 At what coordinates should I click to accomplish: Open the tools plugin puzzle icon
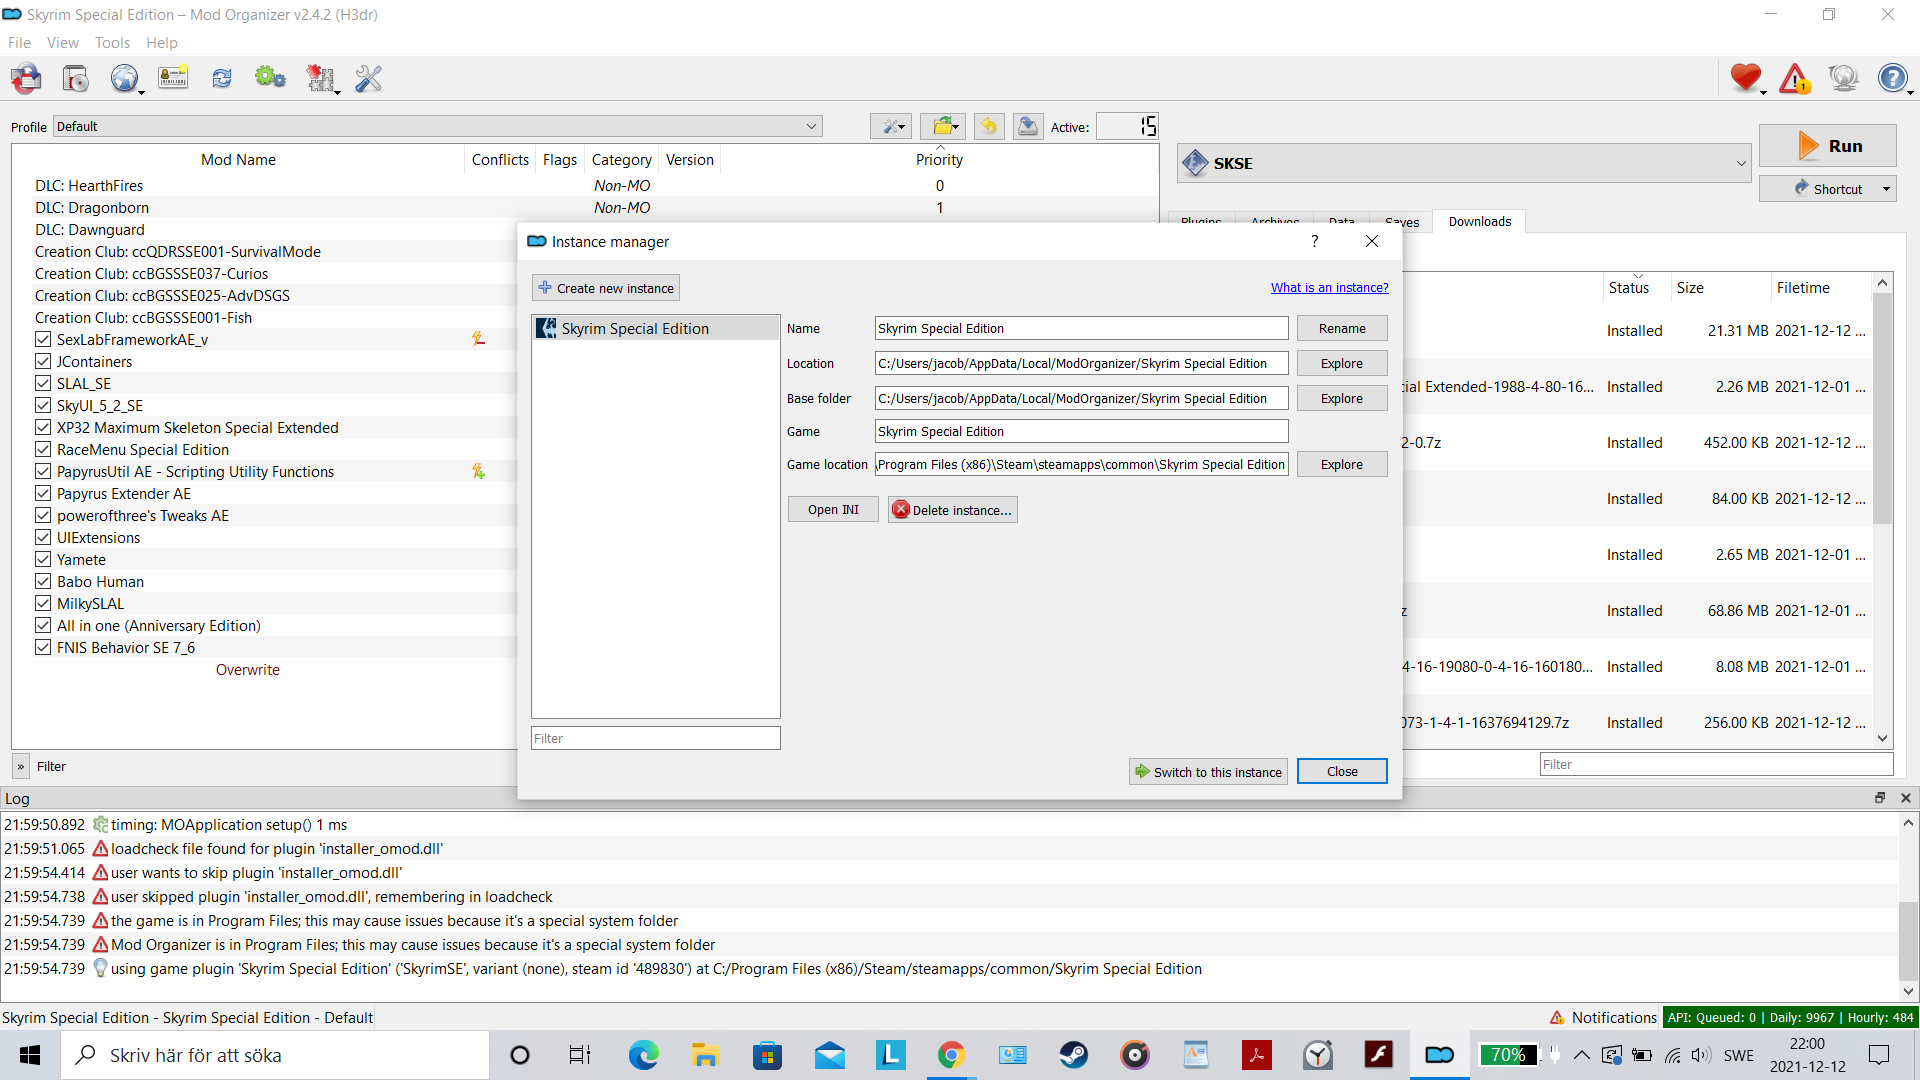click(x=320, y=78)
